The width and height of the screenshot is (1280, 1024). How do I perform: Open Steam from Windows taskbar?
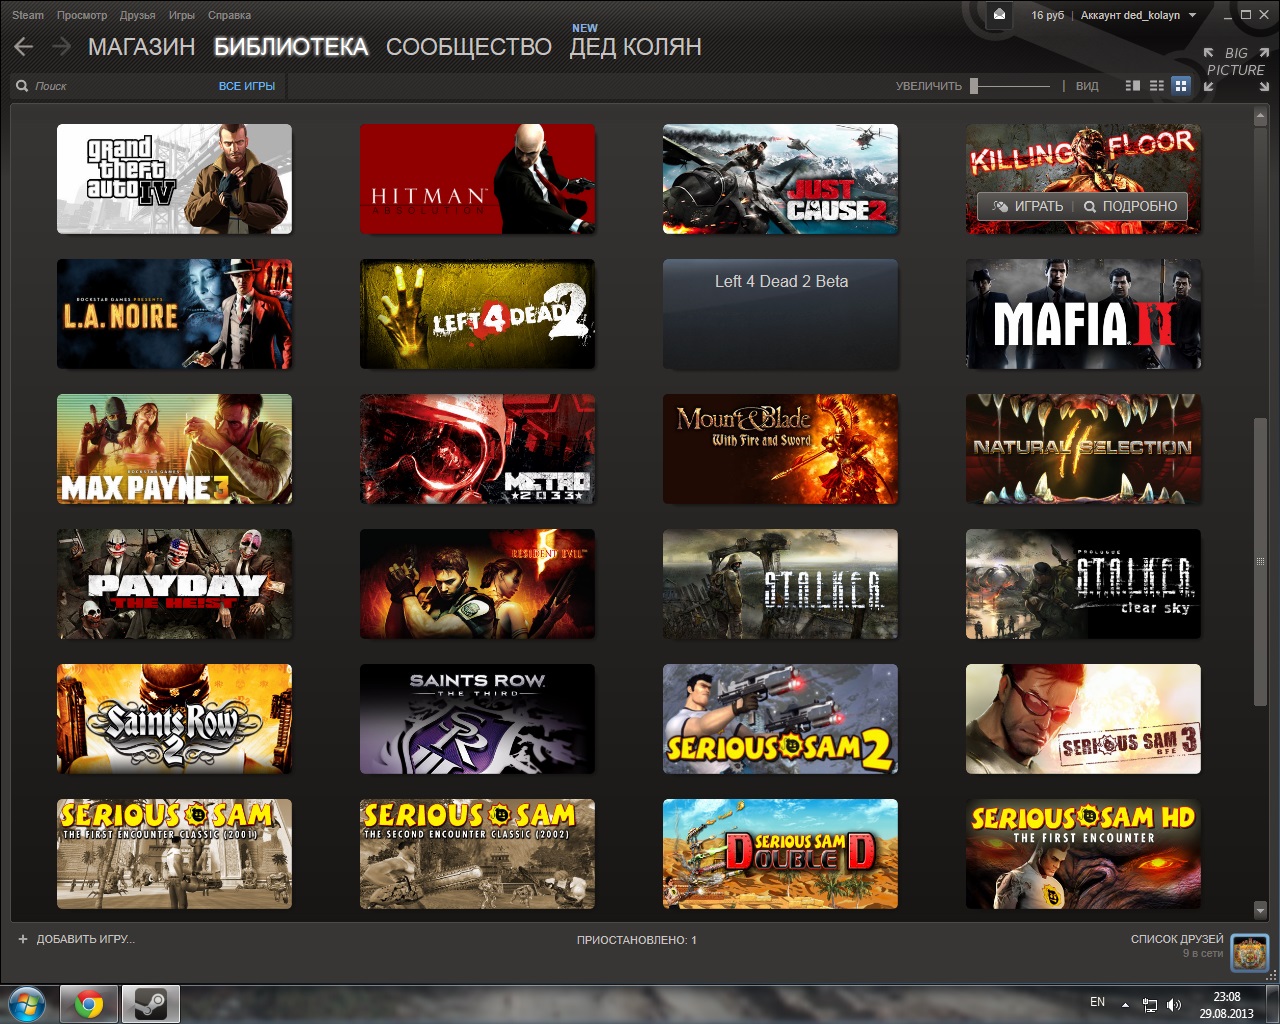(151, 1004)
